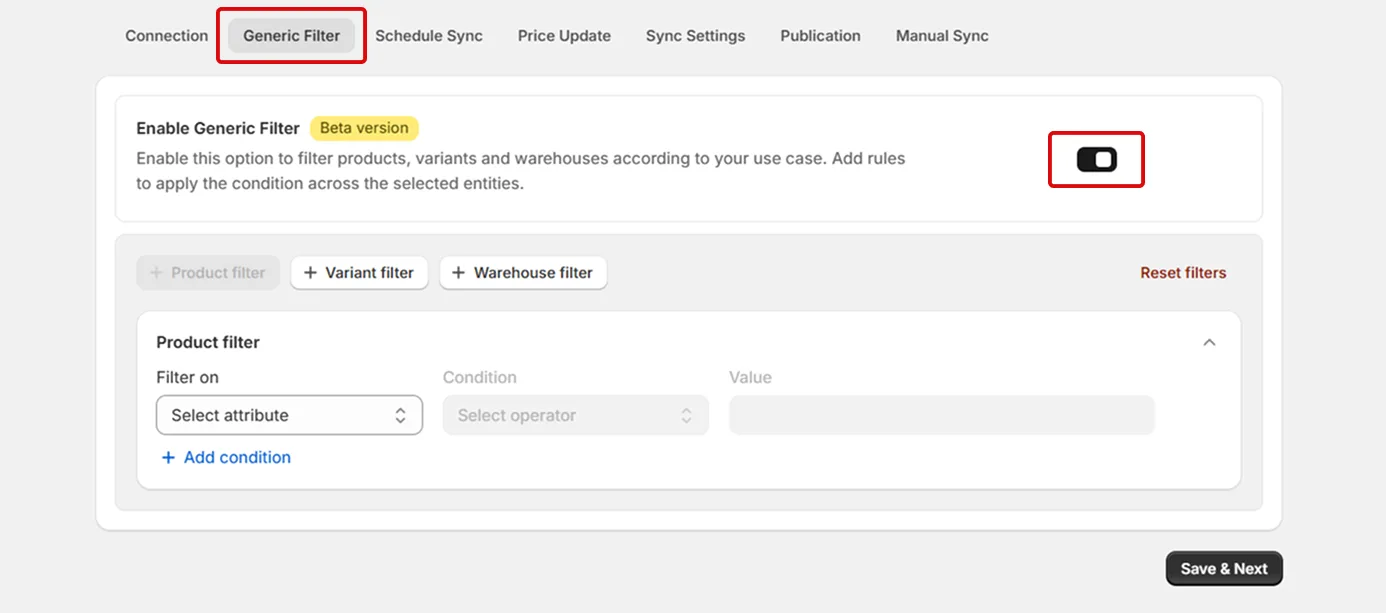Open the Select attribute dropdown
The height and width of the screenshot is (613, 1386).
point(289,415)
